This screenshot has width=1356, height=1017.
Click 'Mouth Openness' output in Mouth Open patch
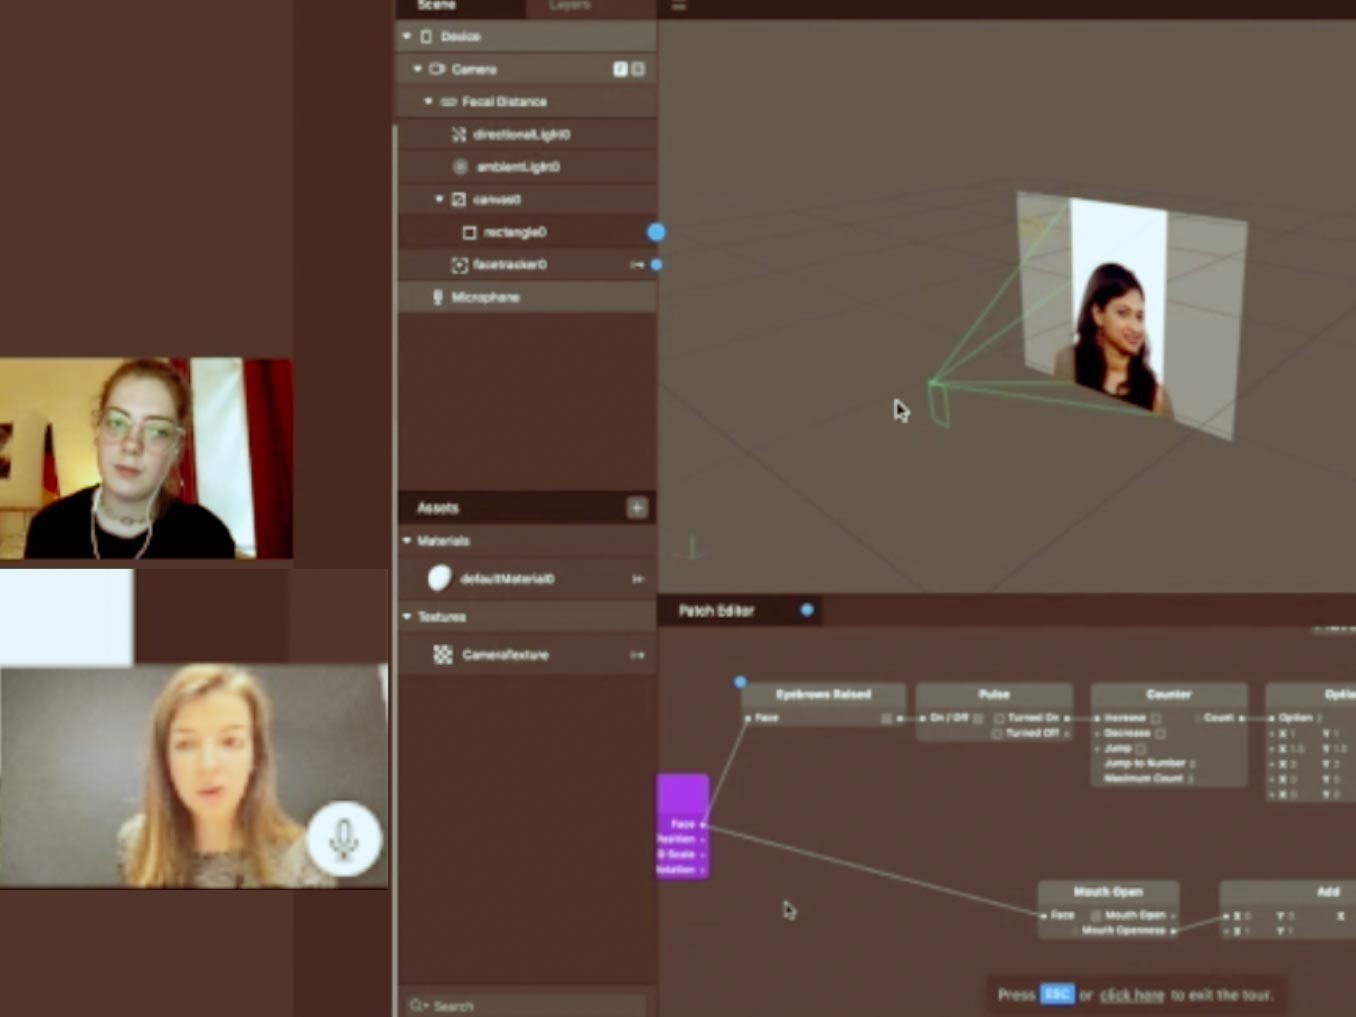(x=1123, y=931)
